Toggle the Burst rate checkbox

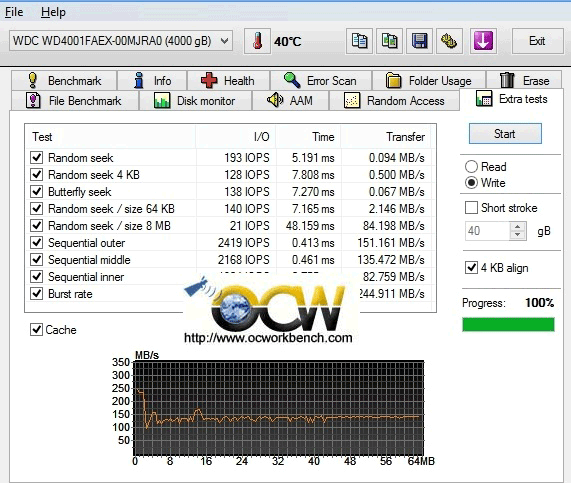36,294
